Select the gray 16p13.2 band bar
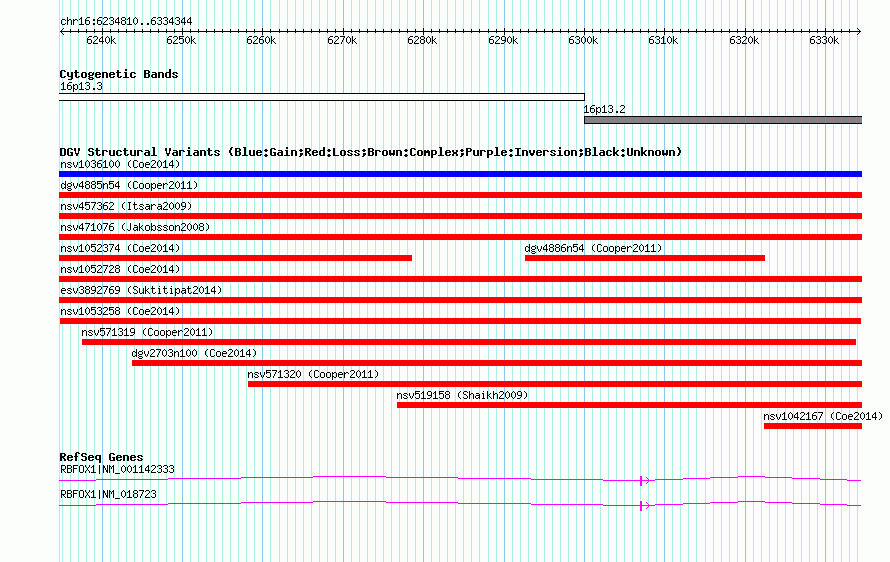This screenshot has width=890, height=562. tap(723, 120)
